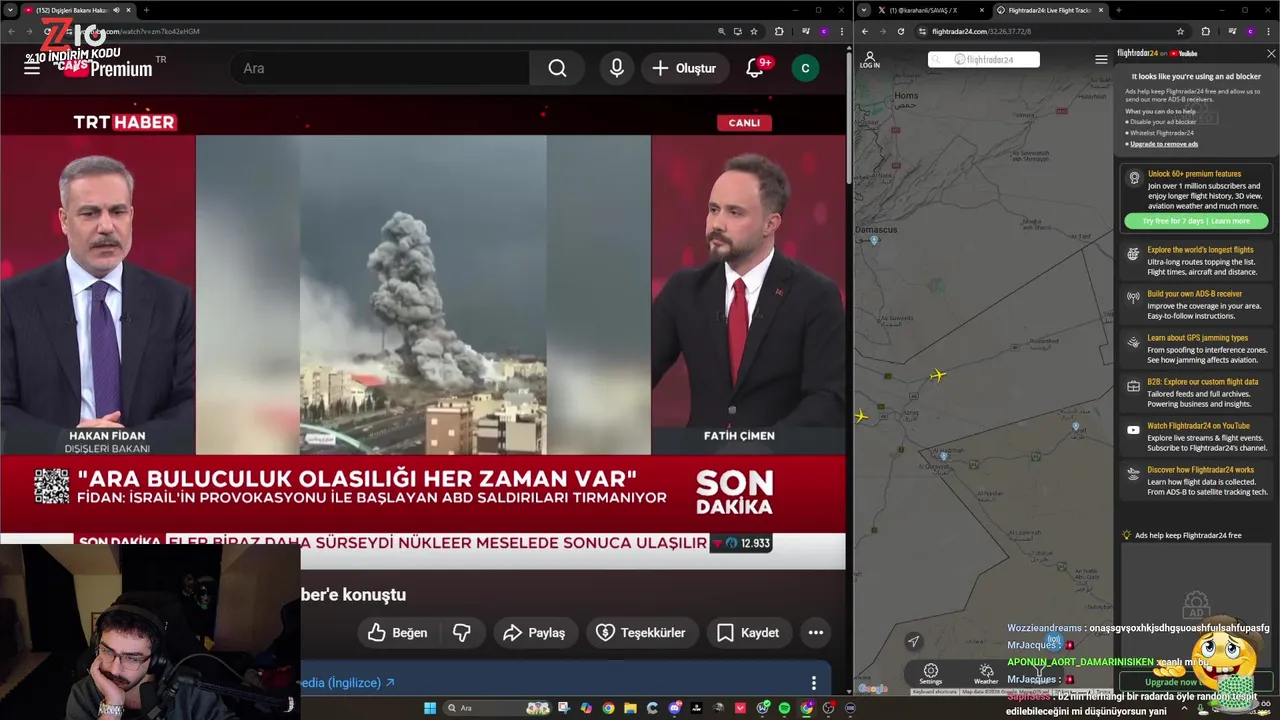Open the YouTube hamburger guide menu
The height and width of the screenshot is (720, 1280).
pos(32,68)
